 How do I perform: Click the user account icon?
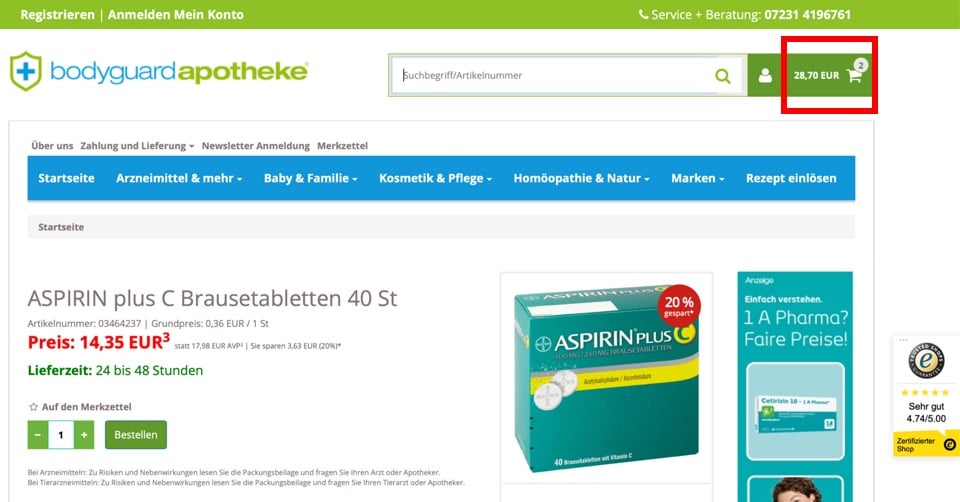coord(765,75)
